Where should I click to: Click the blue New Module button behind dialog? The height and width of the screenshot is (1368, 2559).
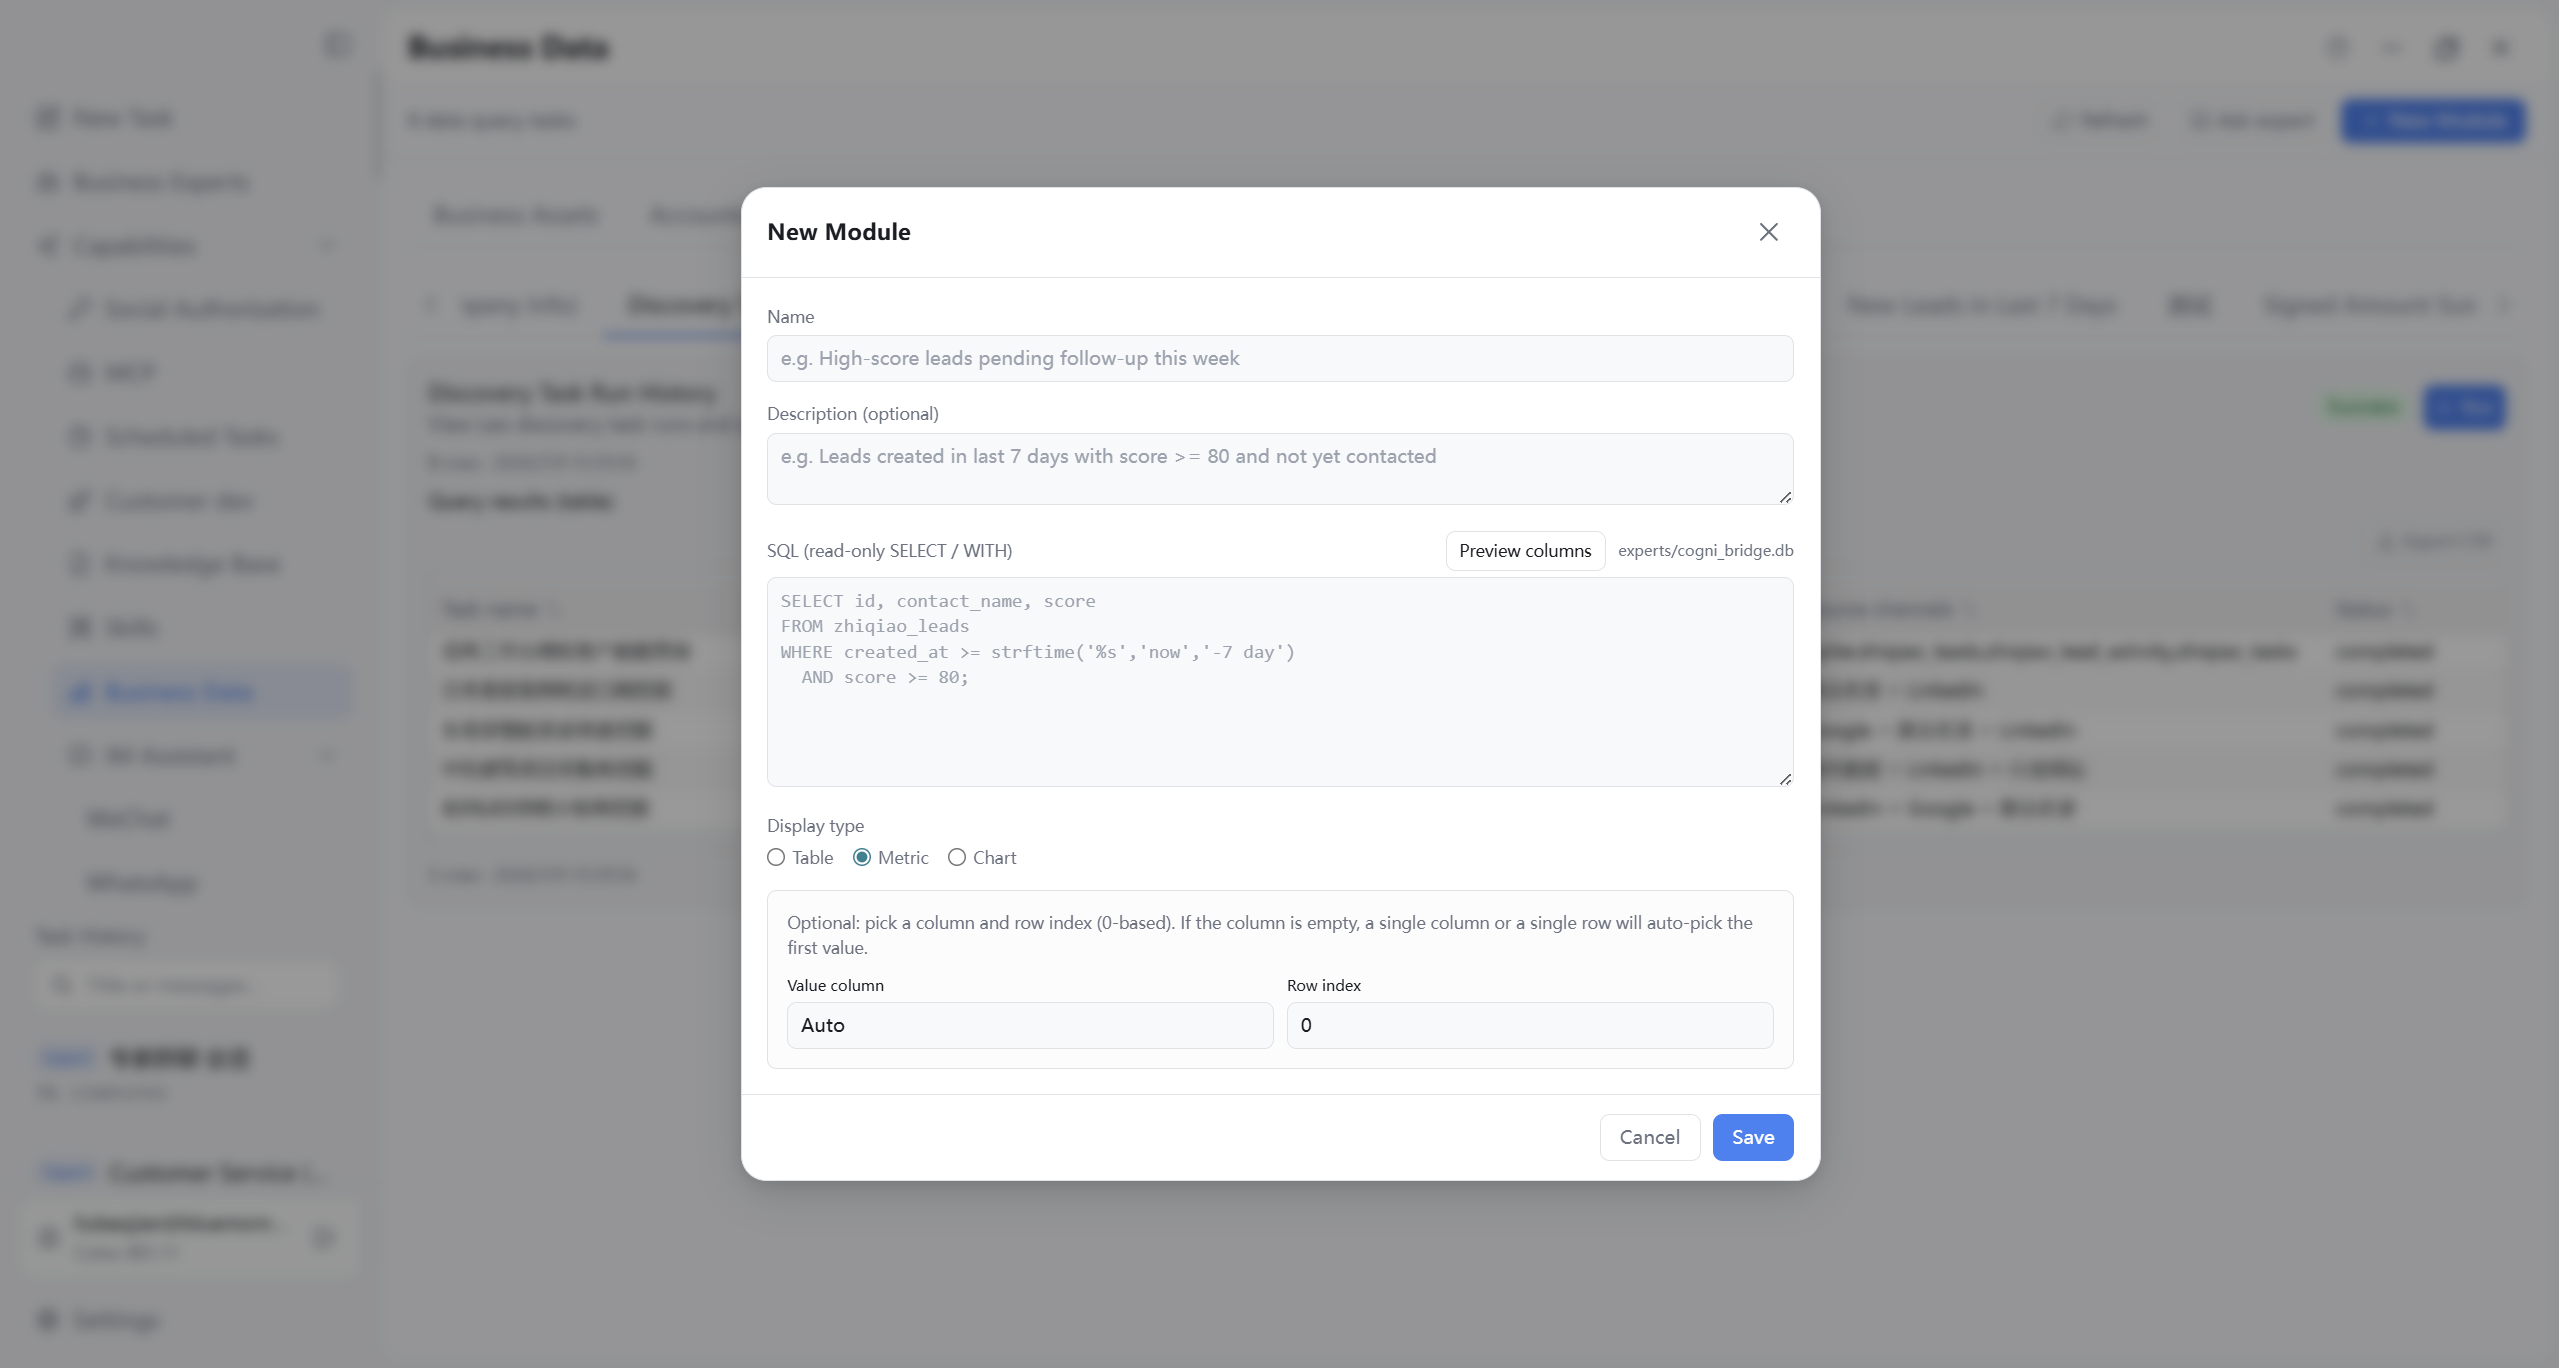2432,121
